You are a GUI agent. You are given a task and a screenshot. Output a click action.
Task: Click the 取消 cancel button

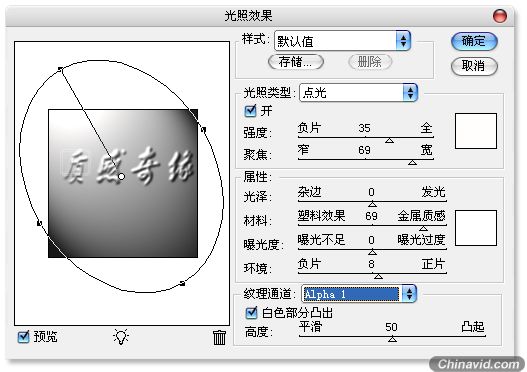474,66
